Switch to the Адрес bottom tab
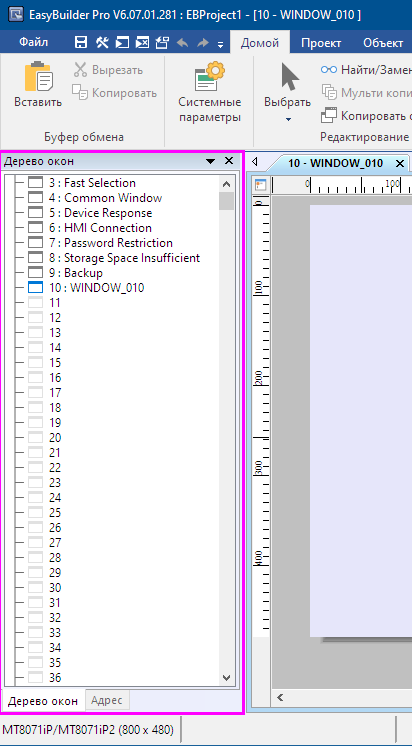This screenshot has width=412, height=746. click(107, 700)
